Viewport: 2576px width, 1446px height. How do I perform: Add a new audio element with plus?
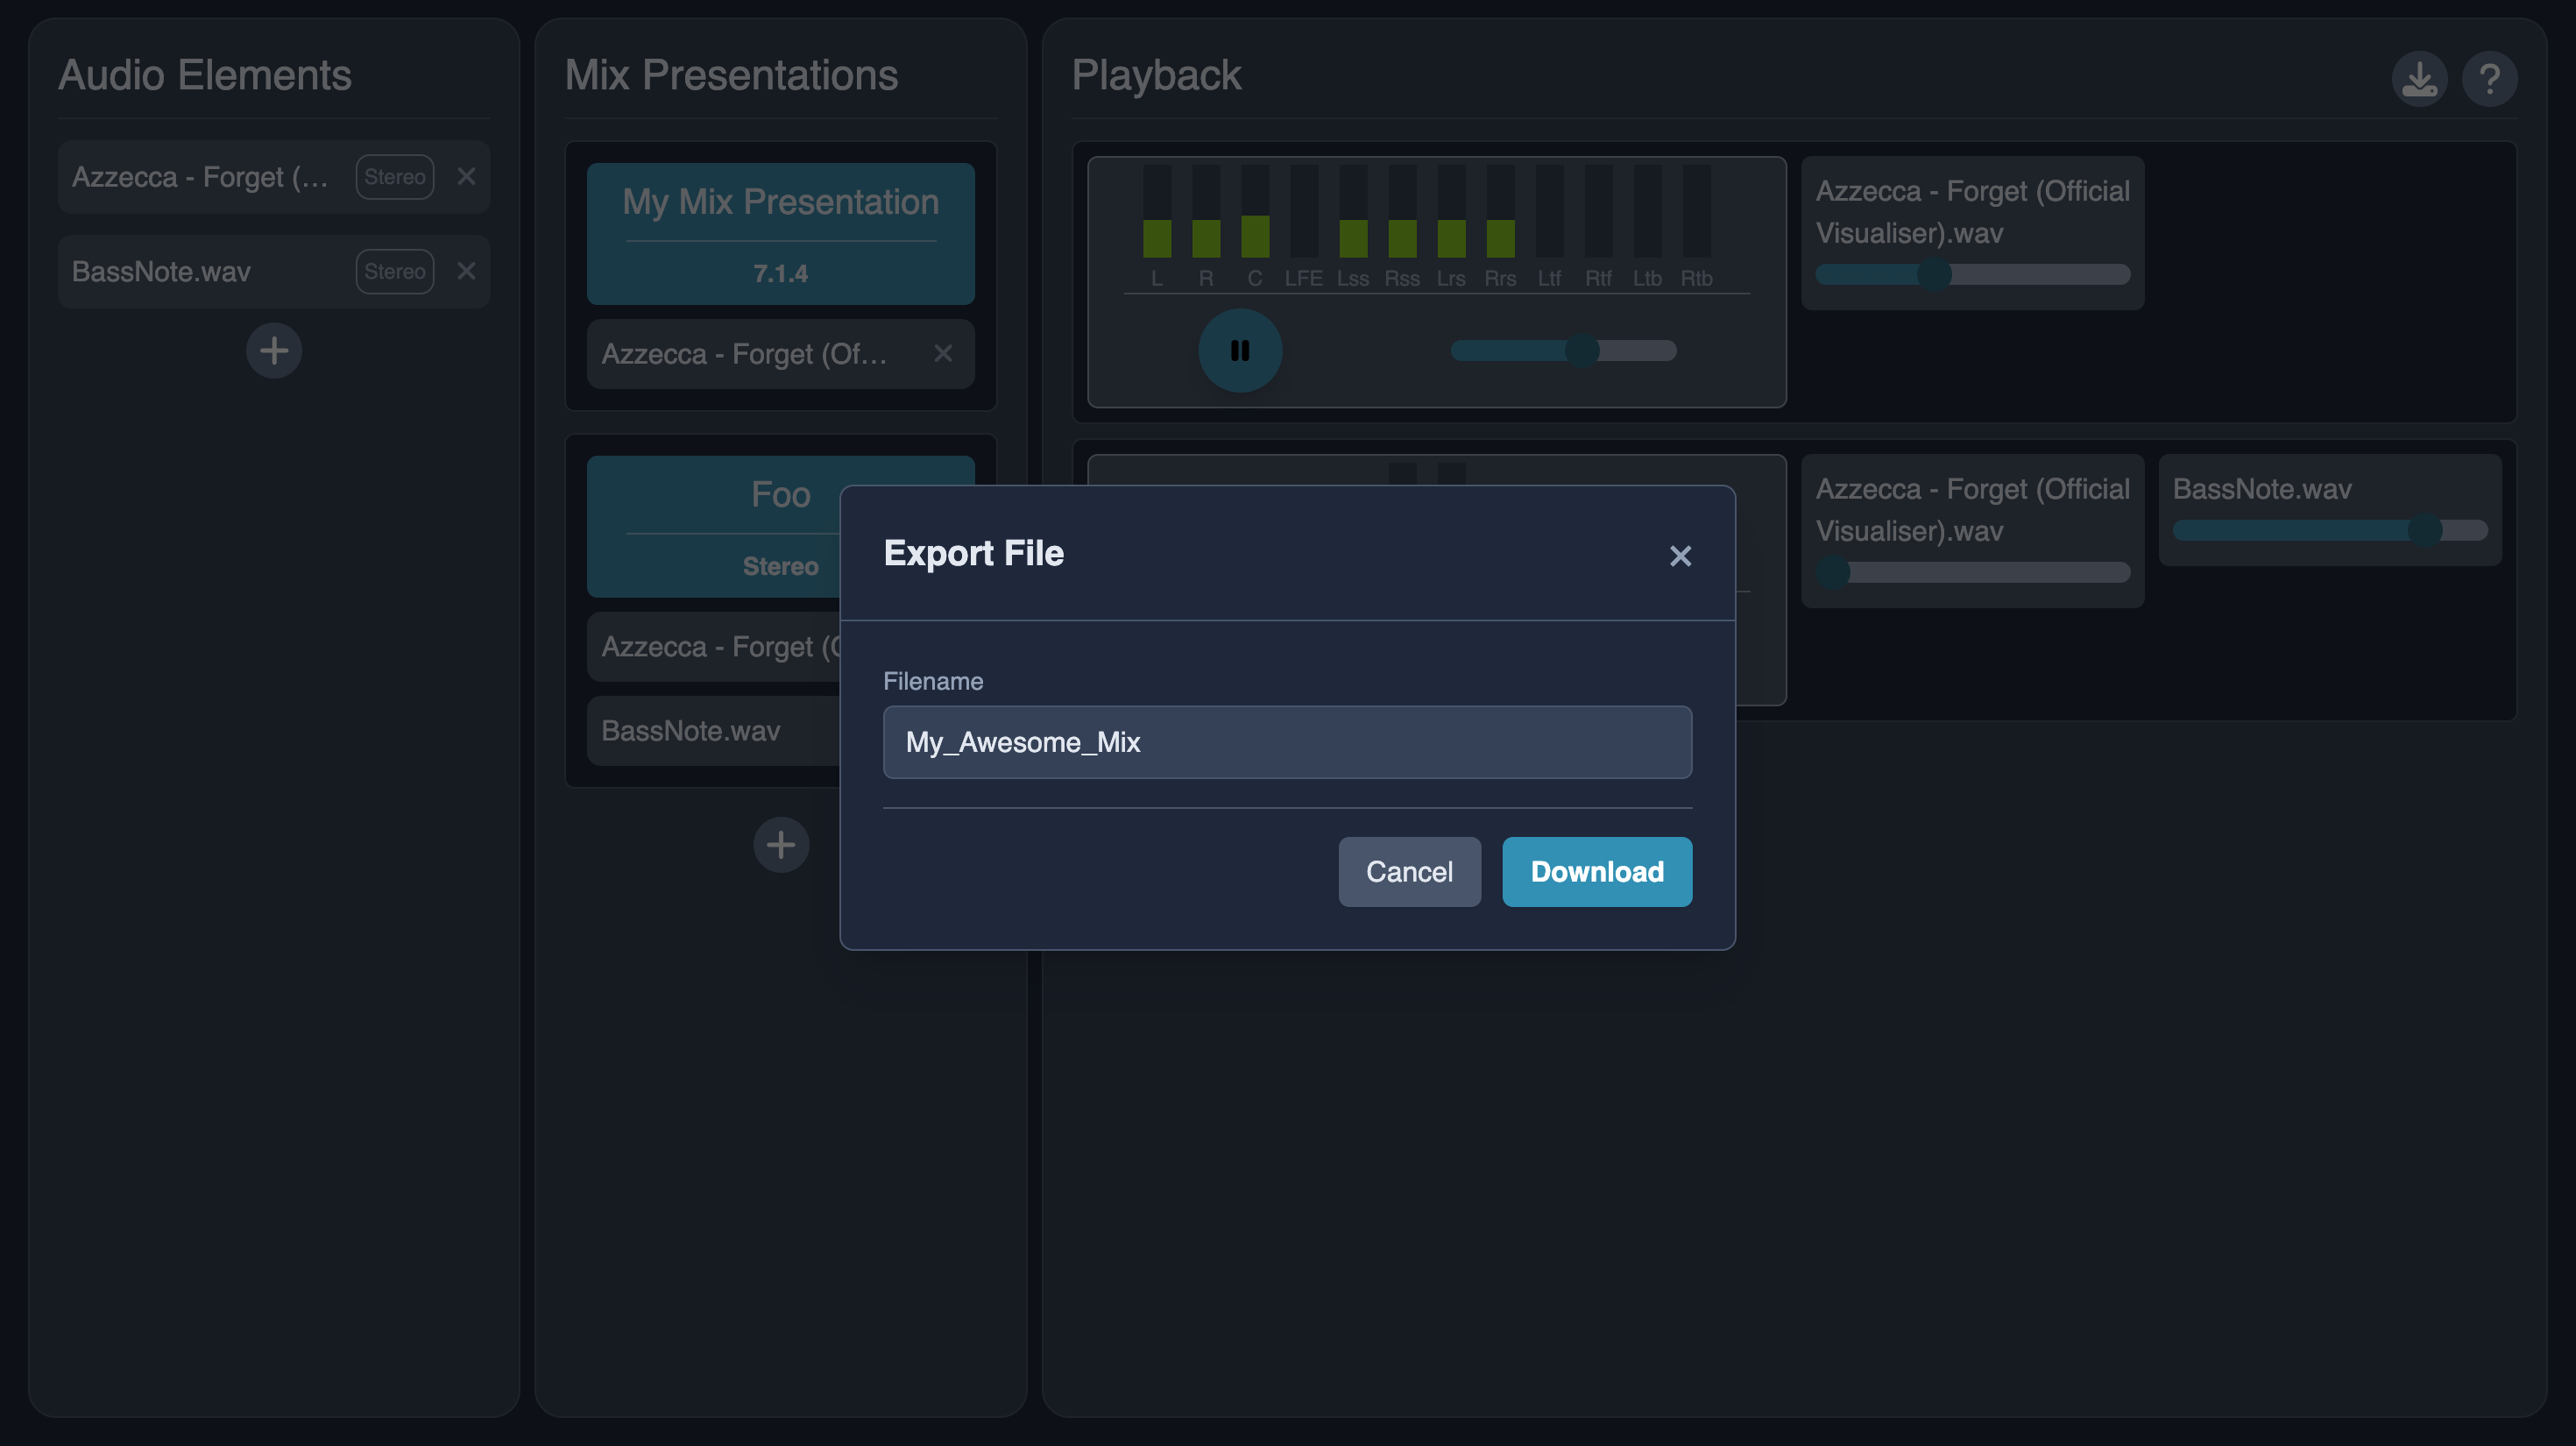274,350
